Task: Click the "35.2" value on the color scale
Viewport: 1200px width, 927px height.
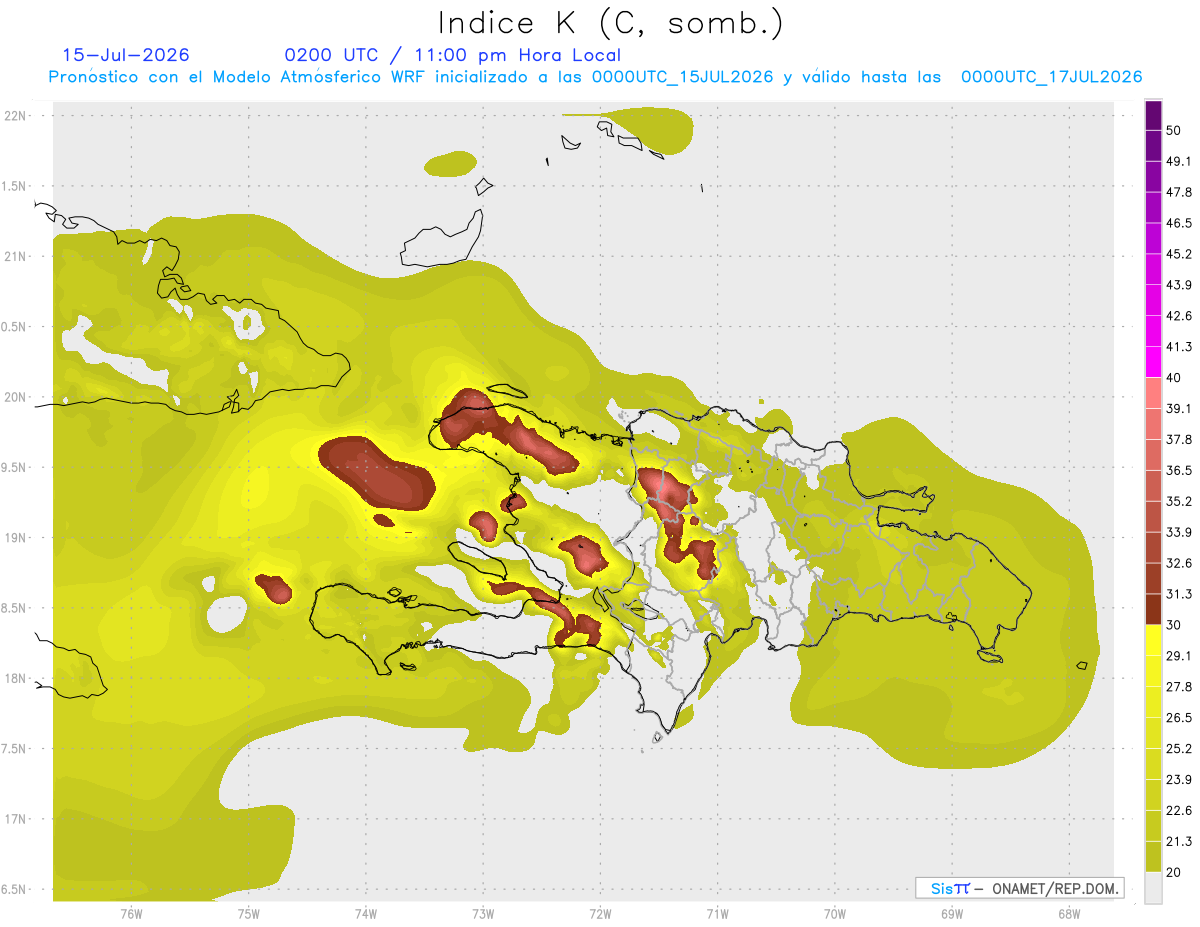Action: click(1178, 501)
